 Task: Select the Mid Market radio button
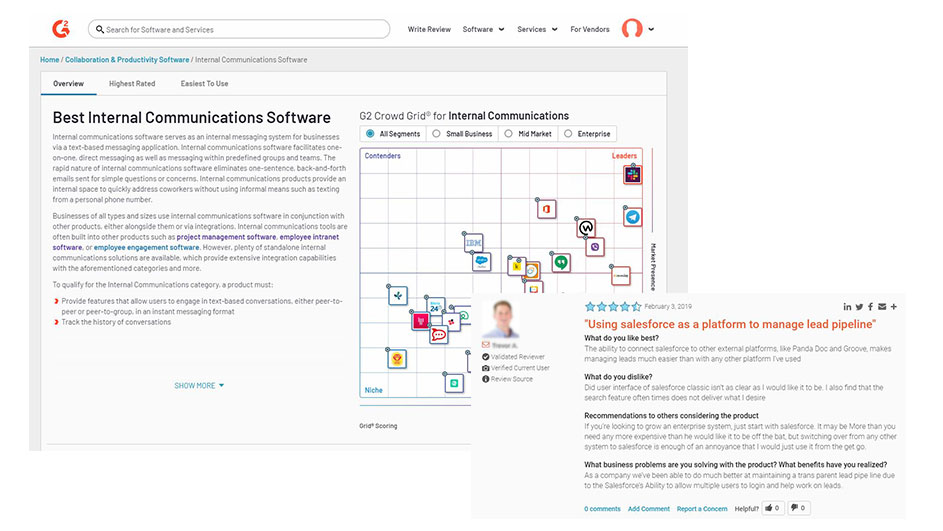[508, 134]
